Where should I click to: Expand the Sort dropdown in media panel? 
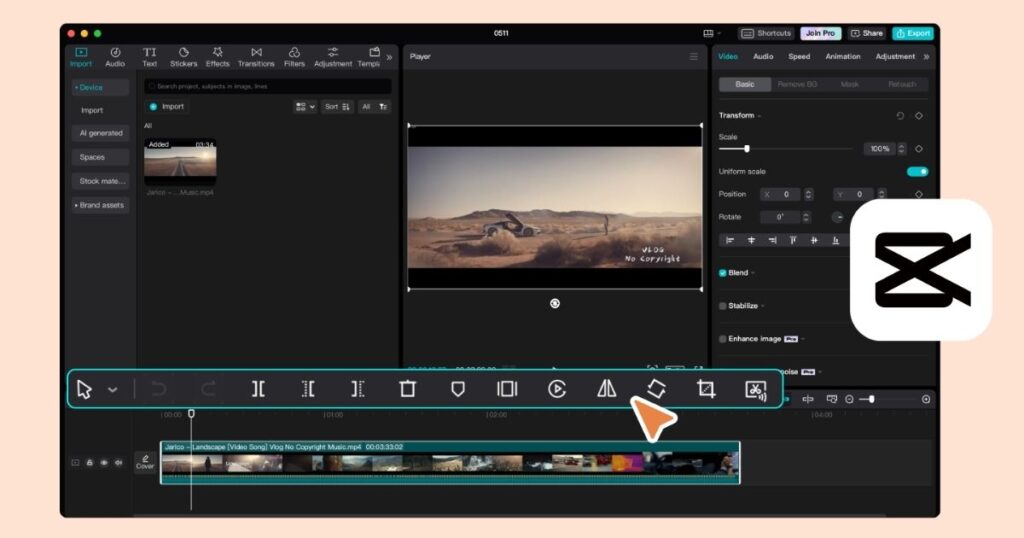pos(337,106)
